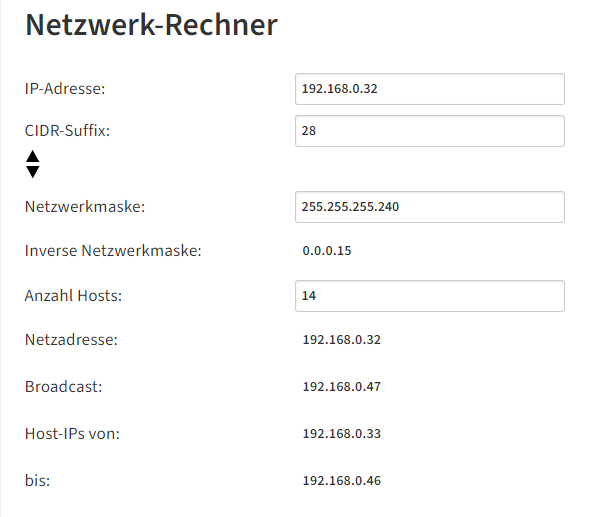Click the Broadcast value 192.168.0.47
Screen dimensions: 614x517
[341, 387]
